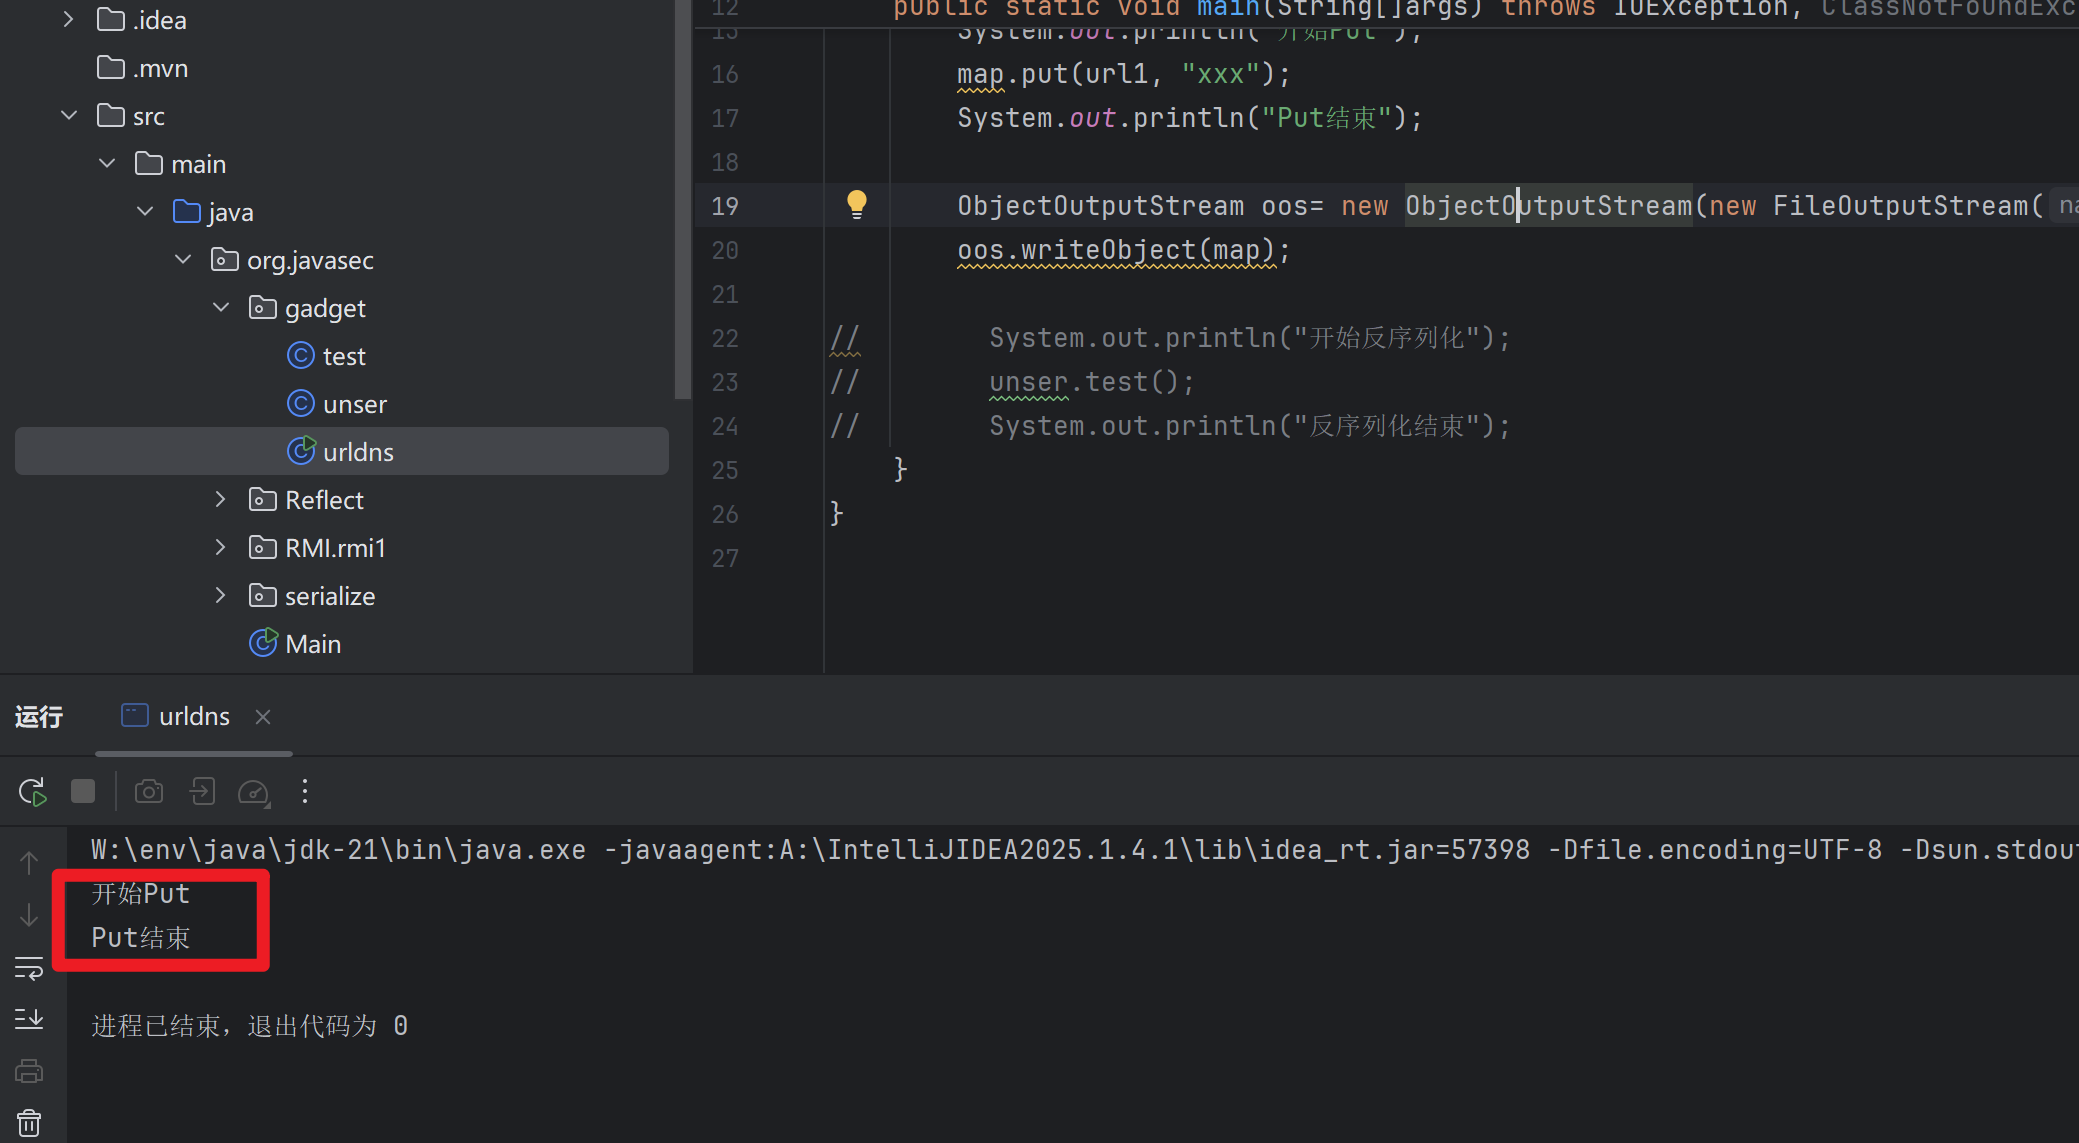Click the console restore layout arrow icon
The image size is (2079, 1143).
click(x=202, y=792)
